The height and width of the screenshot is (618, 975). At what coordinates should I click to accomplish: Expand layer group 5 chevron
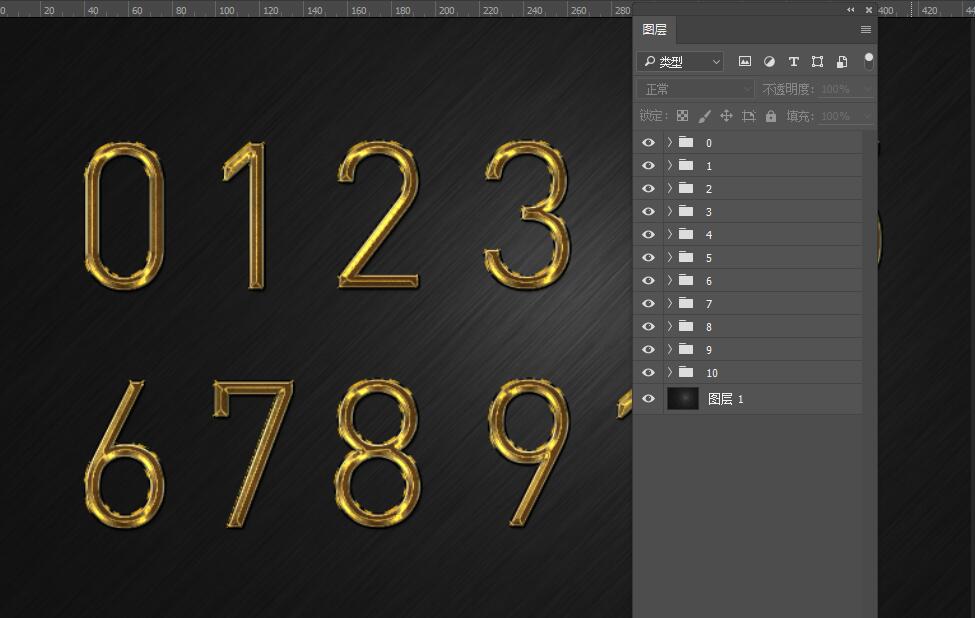point(670,257)
